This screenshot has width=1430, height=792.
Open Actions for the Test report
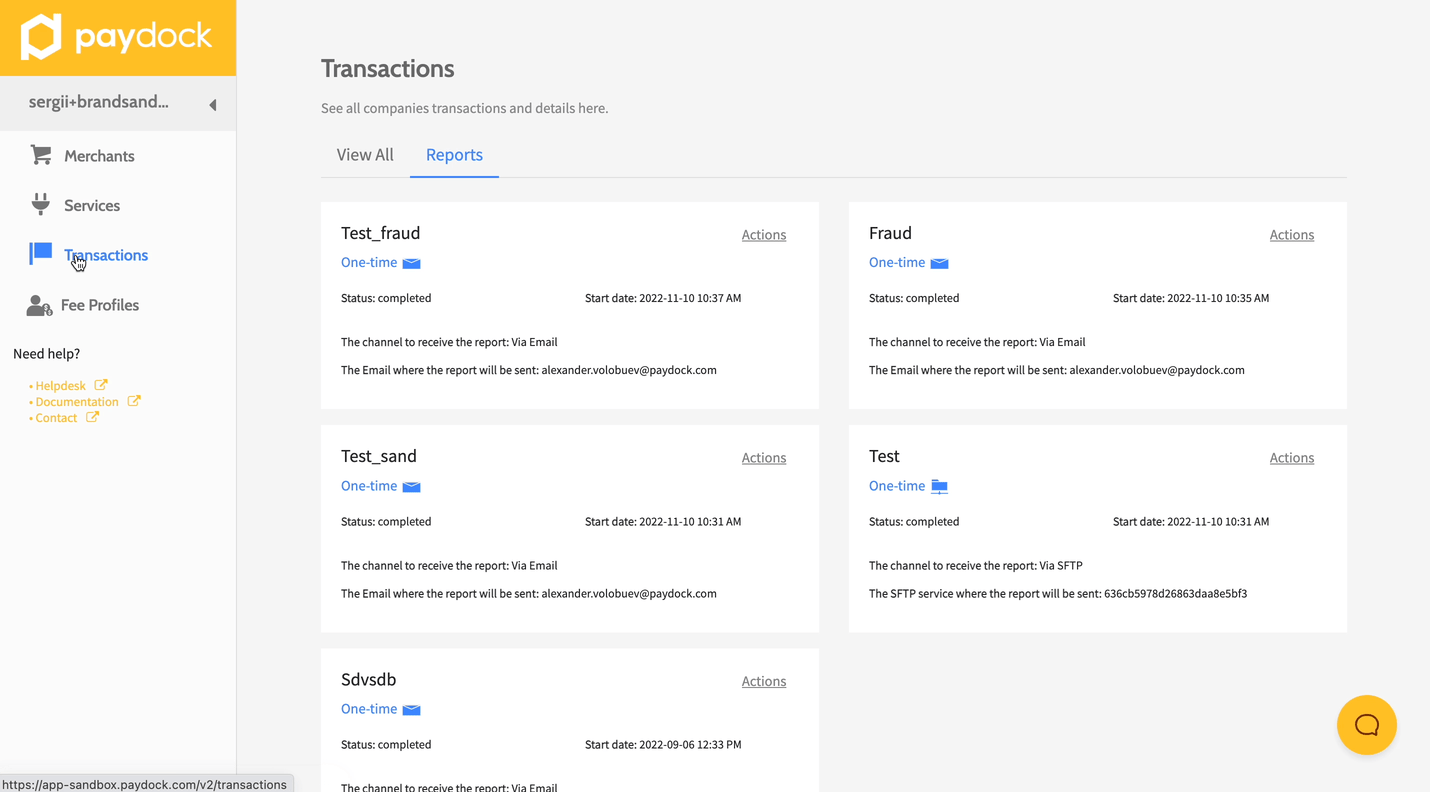(1292, 458)
